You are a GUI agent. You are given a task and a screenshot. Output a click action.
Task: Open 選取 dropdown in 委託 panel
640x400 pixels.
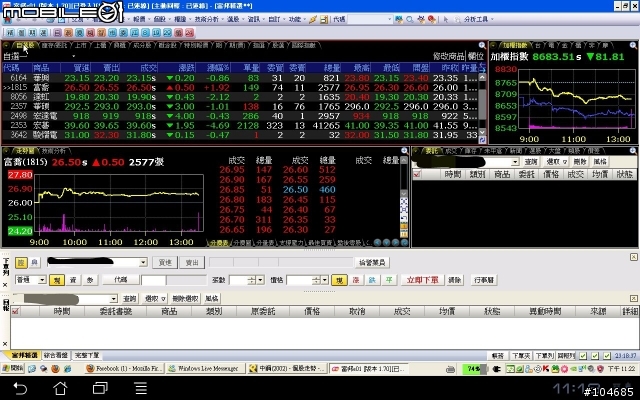[x=557, y=162]
